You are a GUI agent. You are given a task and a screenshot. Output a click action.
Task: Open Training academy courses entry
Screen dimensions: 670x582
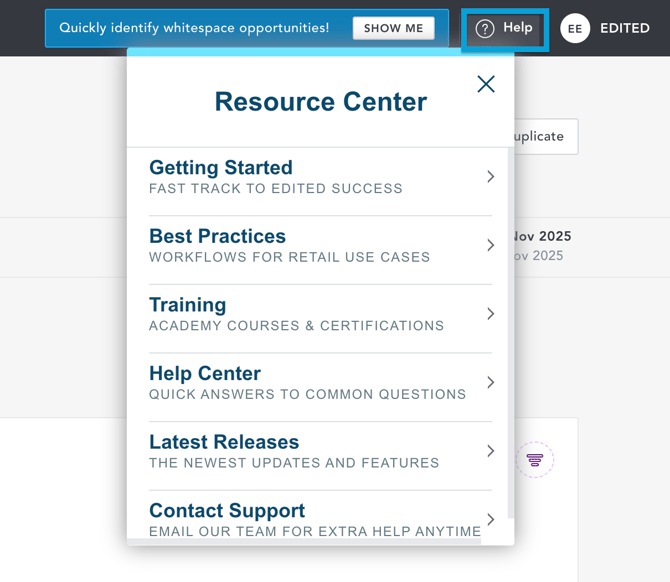click(295, 314)
